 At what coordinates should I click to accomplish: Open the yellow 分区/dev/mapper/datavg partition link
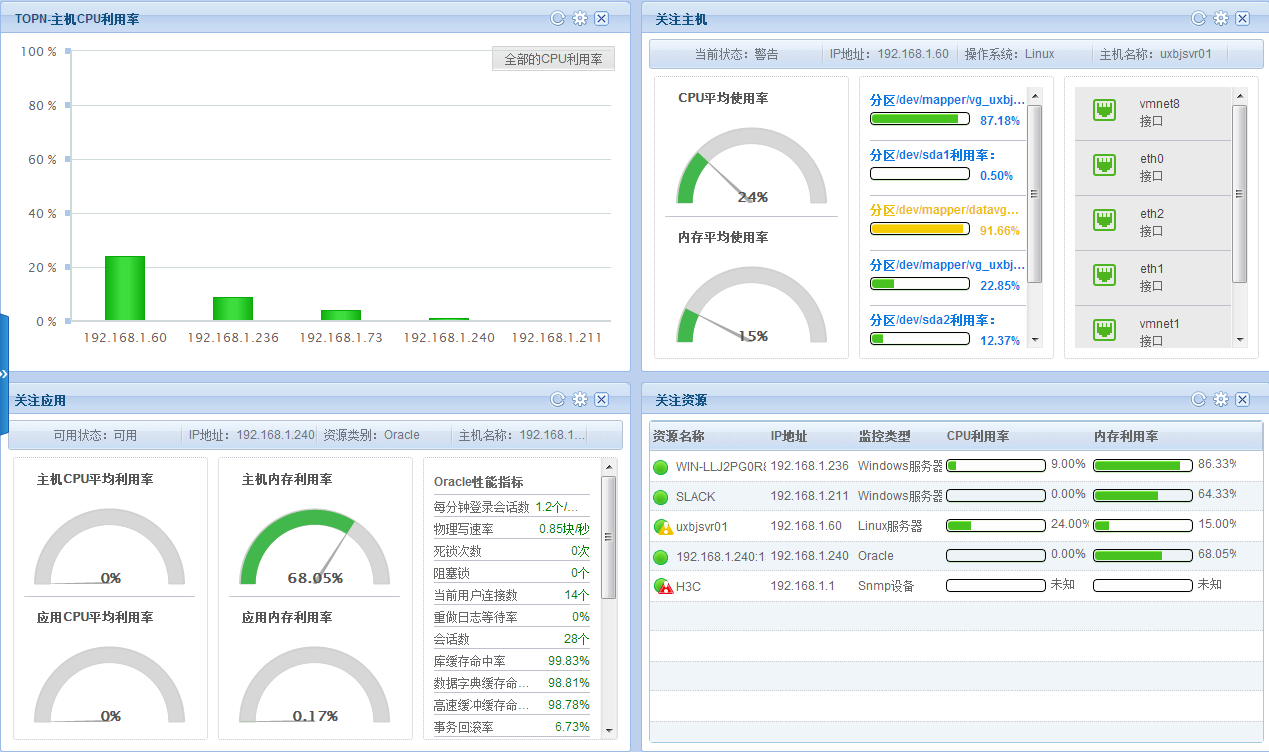click(x=944, y=210)
